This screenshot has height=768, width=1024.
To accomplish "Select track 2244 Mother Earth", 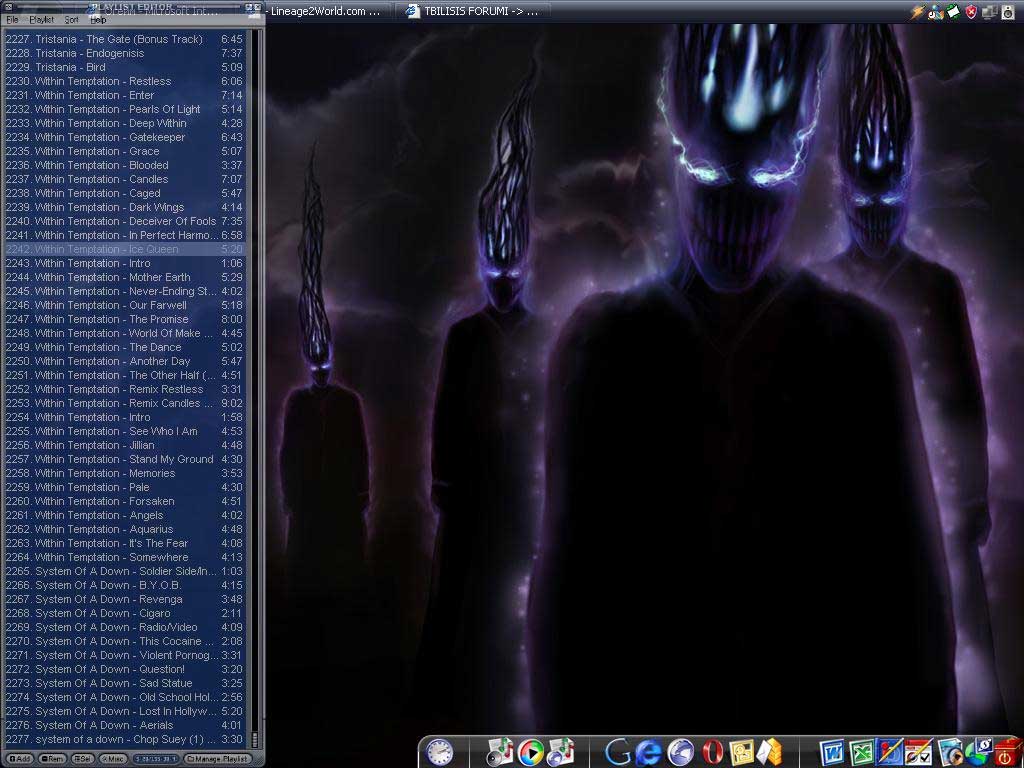I will click(x=124, y=277).
